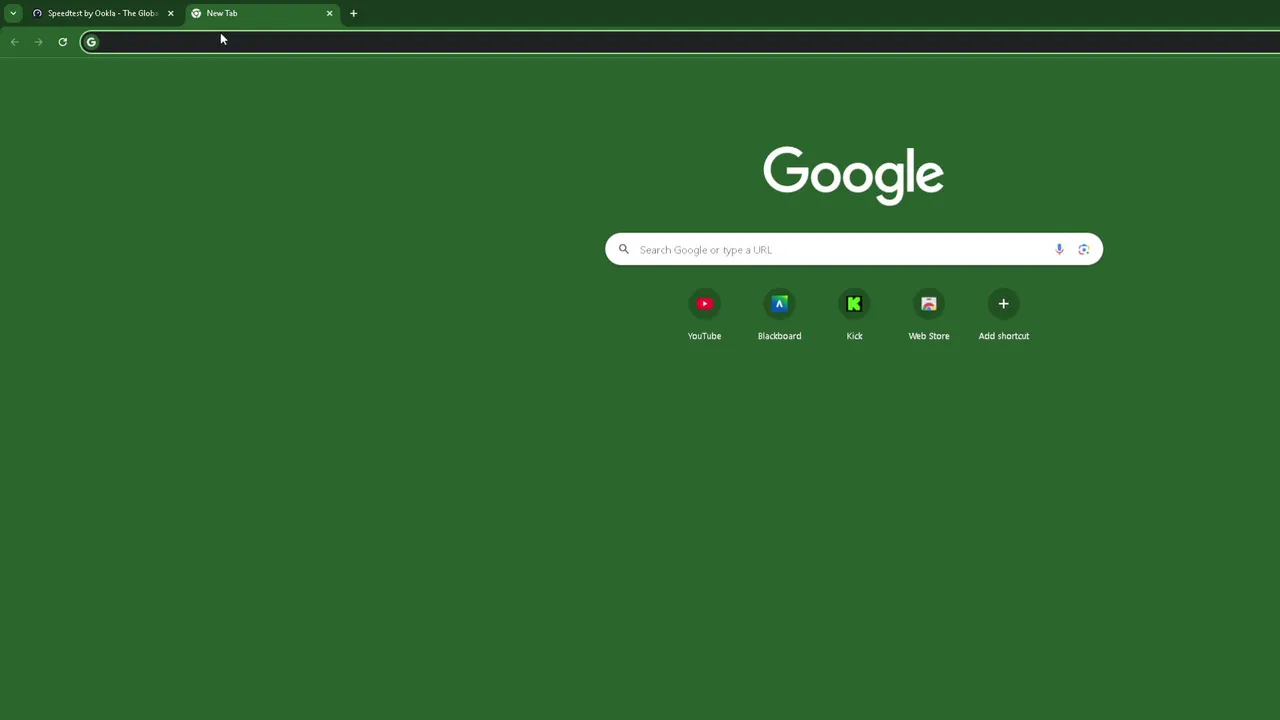Click the Google icon in the address bar
The height and width of the screenshot is (720, 1280).
[x=91, y=42]
